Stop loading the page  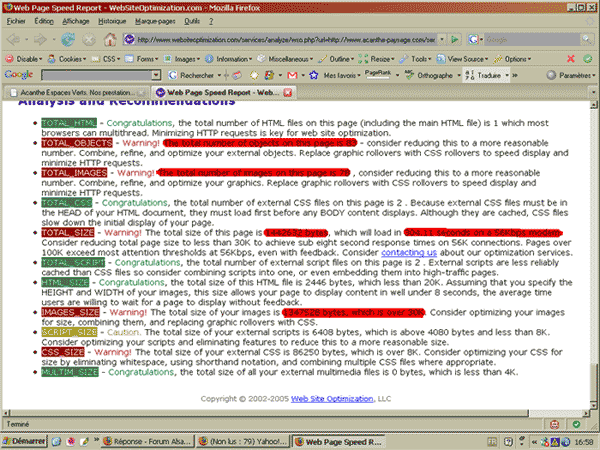point(89,39)
